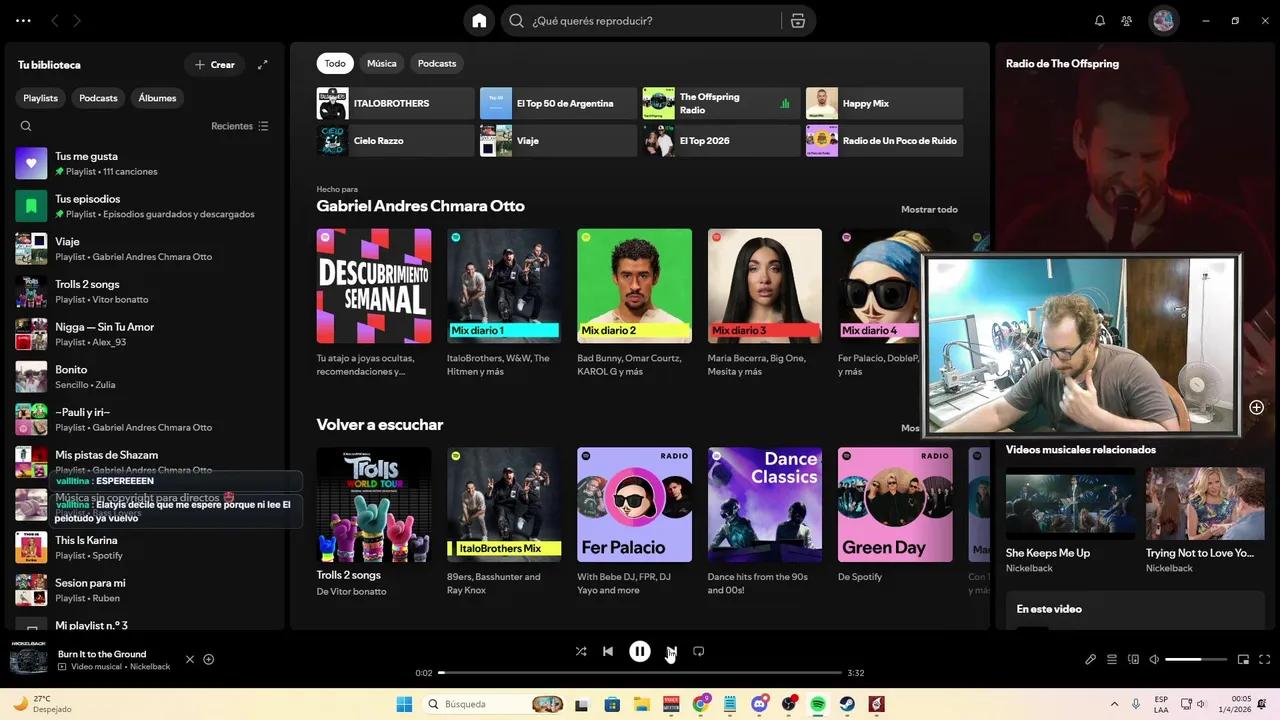Image resolution: width=1280 pixels, height=720 pixels.
Task: Open the ITALOBROTHERS shortcut tile
Action: point(395,103)
